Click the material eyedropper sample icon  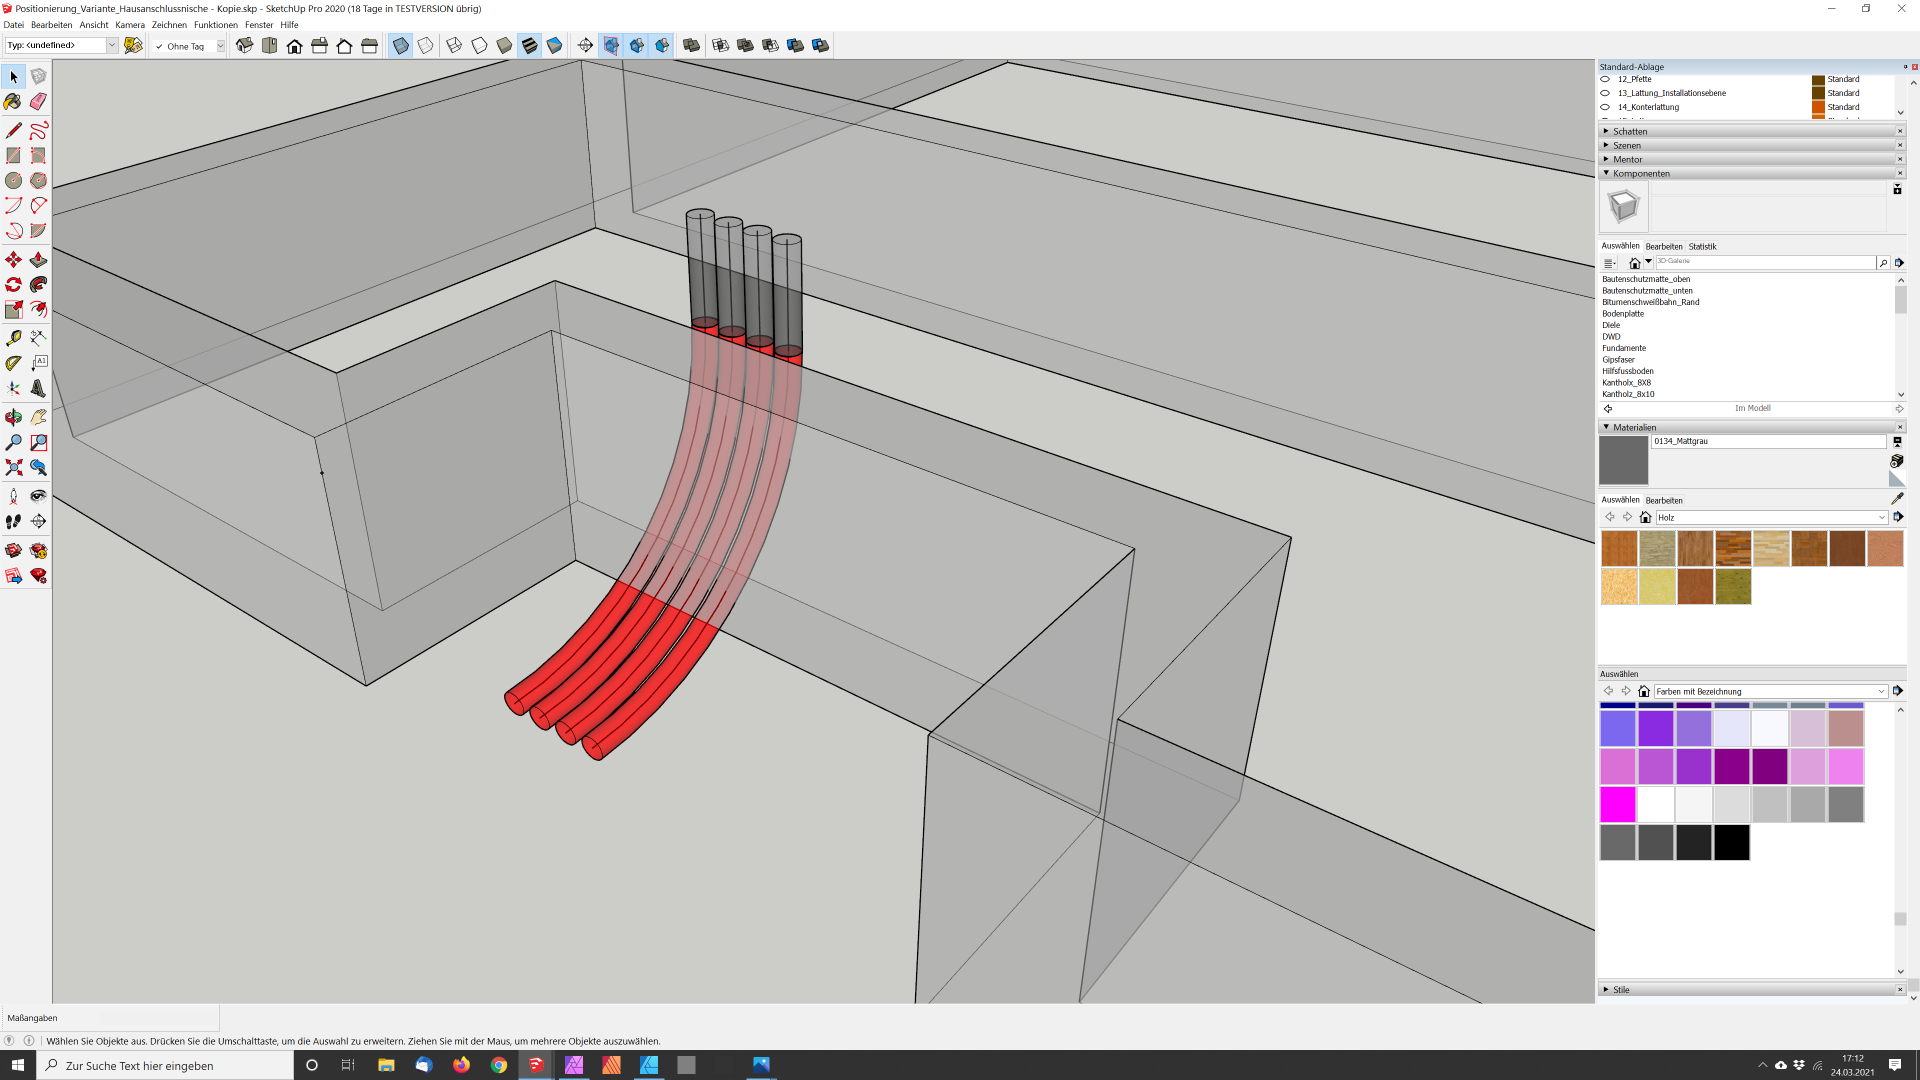[x=1897, y=498]
